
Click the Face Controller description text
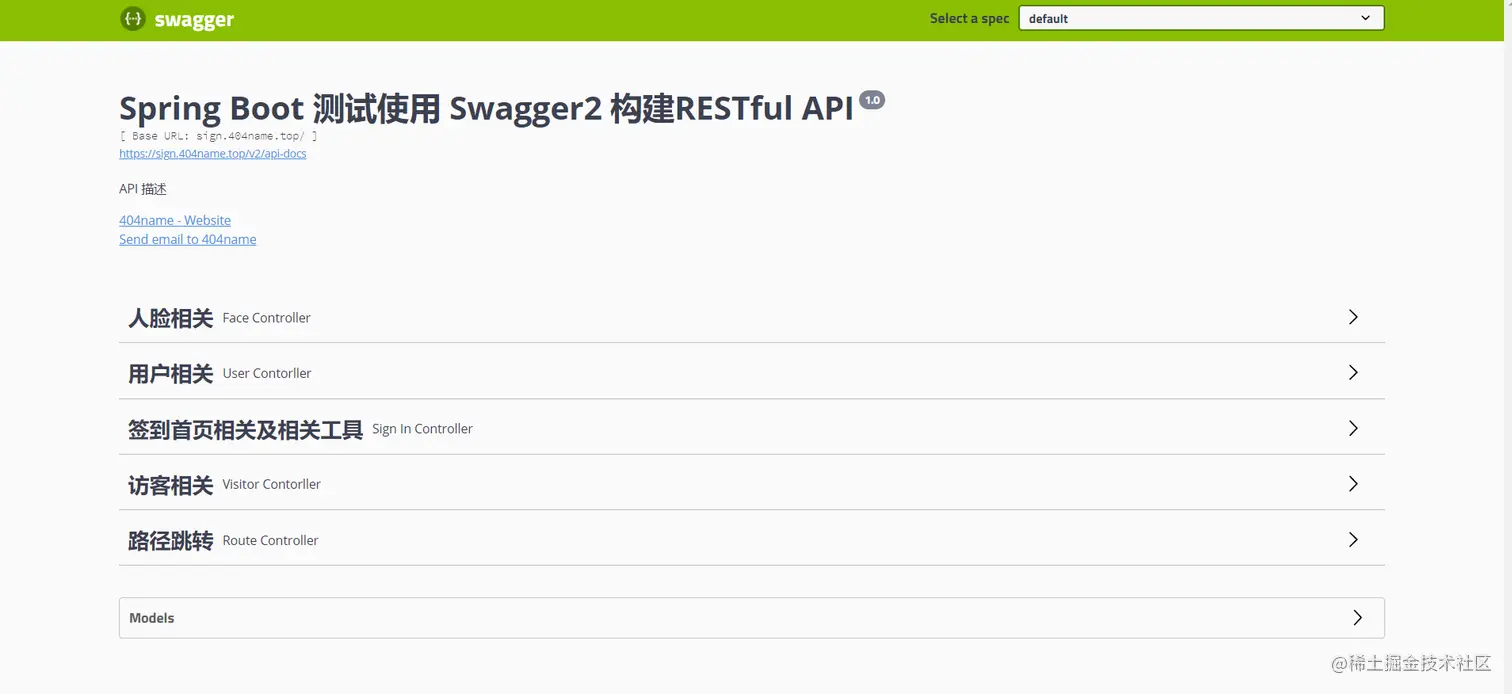tap(267, 318)
